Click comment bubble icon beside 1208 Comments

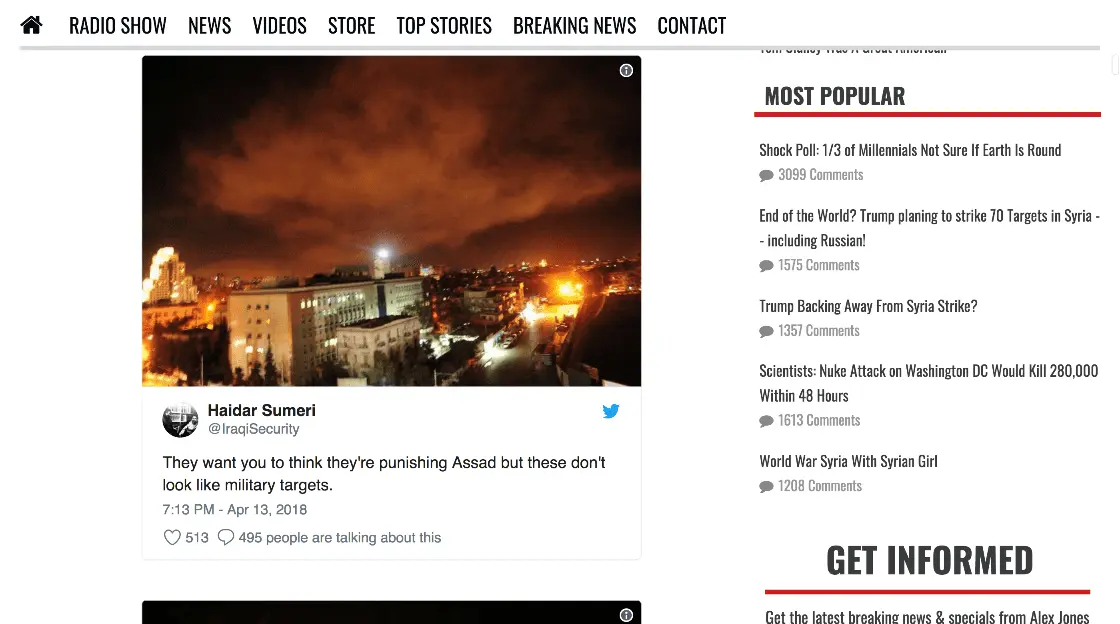click(x=766, y=487)
